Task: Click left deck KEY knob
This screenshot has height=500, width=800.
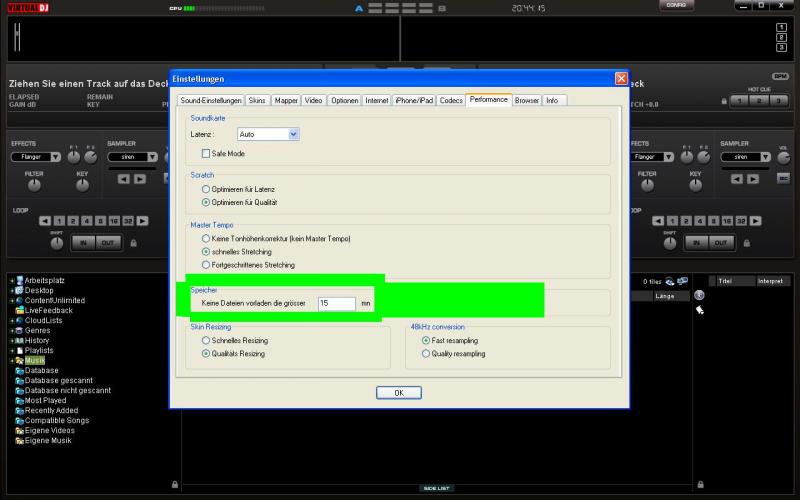Action: [x=82, y=185]
